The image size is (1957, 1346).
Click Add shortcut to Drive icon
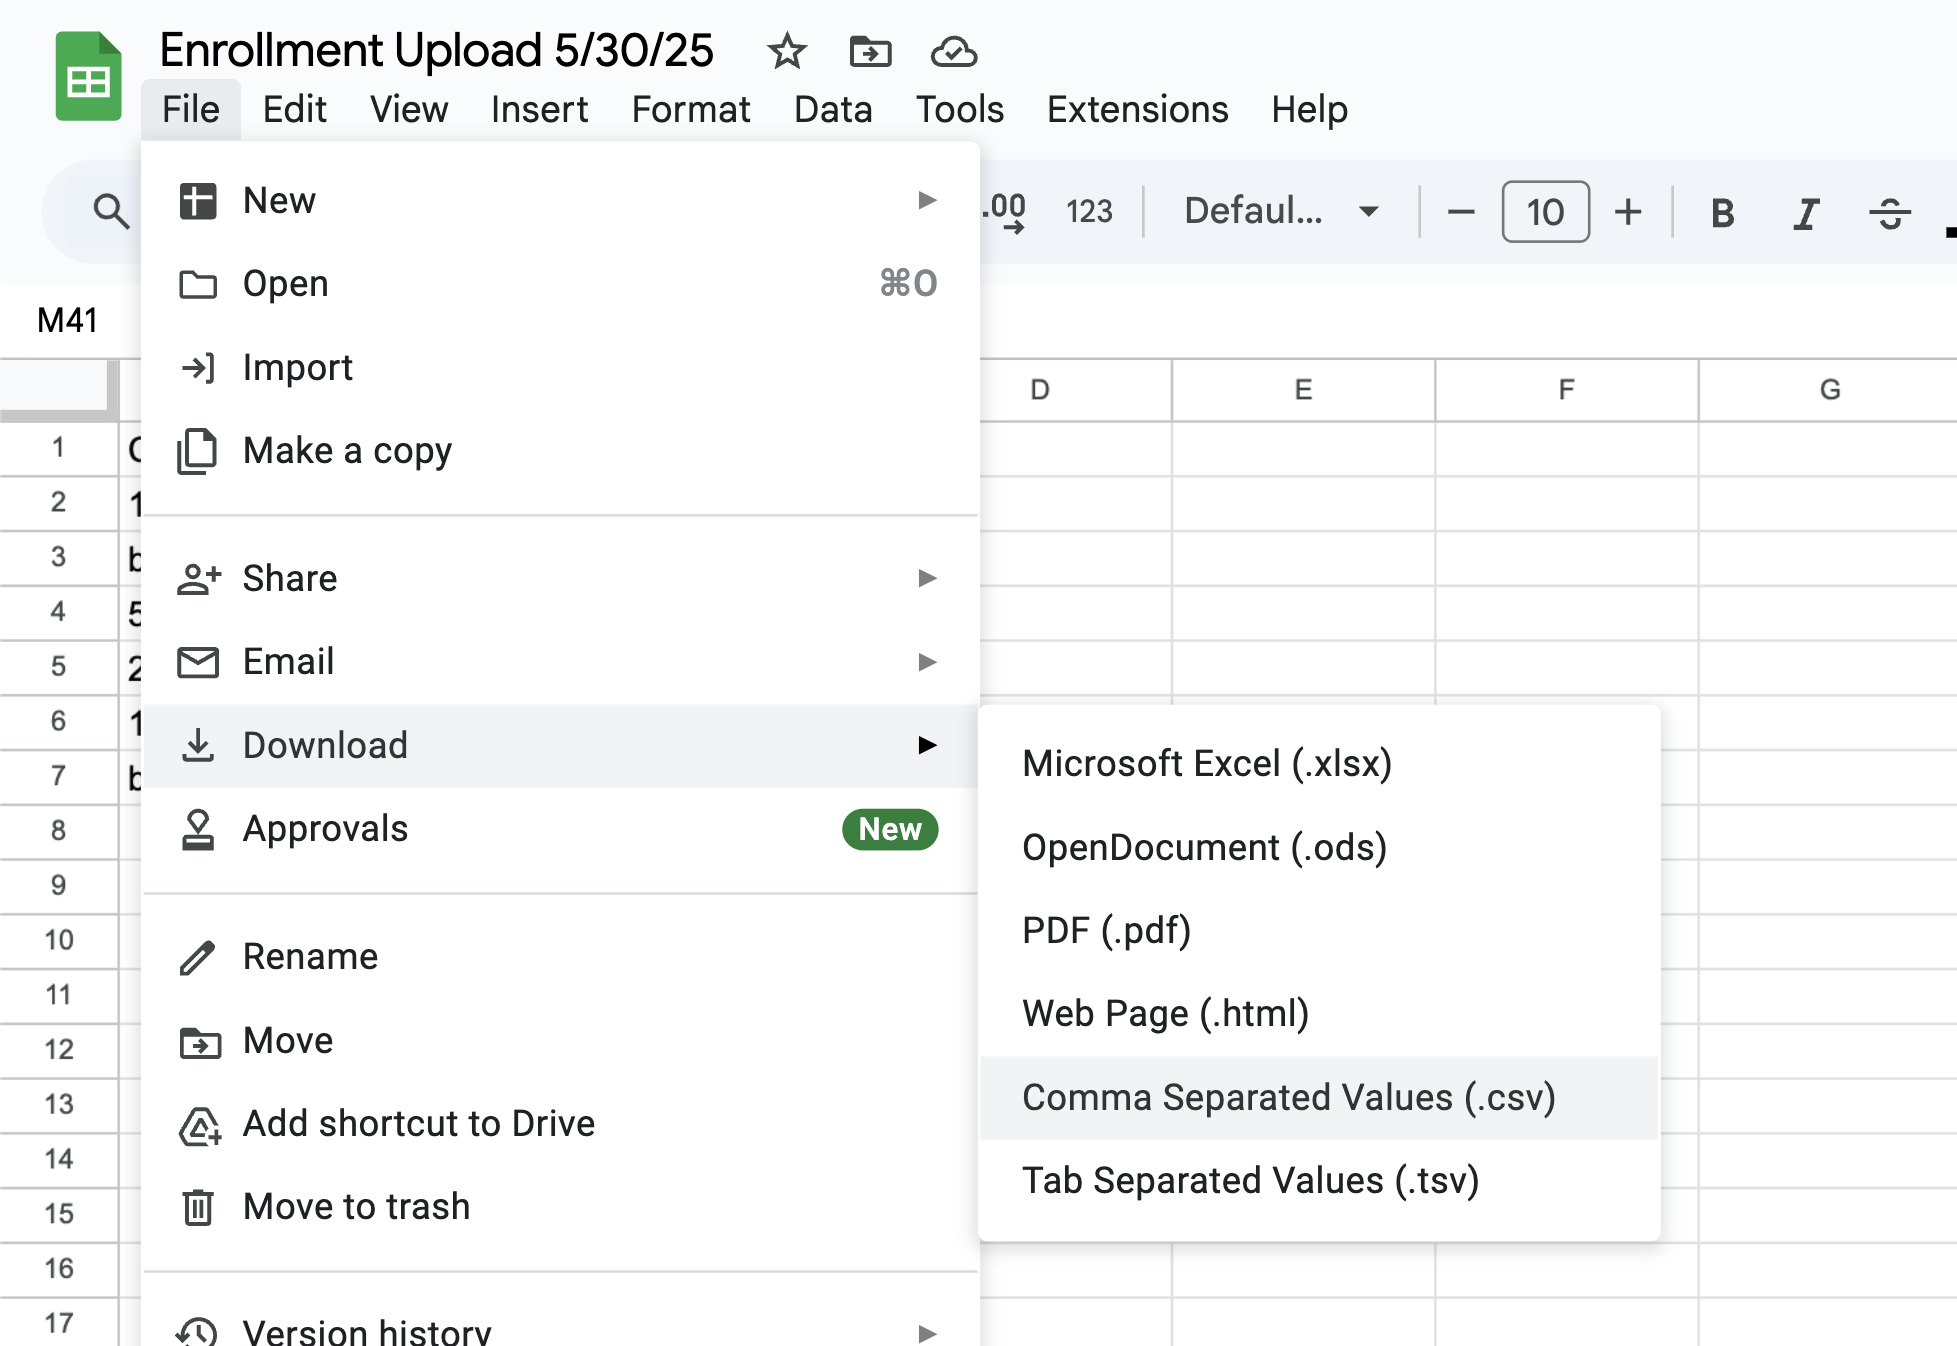(200, 1126)
